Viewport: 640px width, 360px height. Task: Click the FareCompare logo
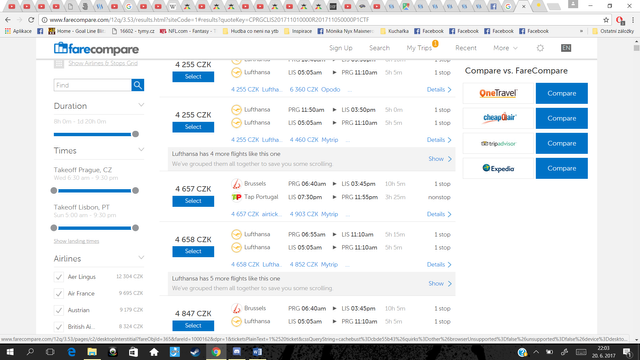click(96, 49)
